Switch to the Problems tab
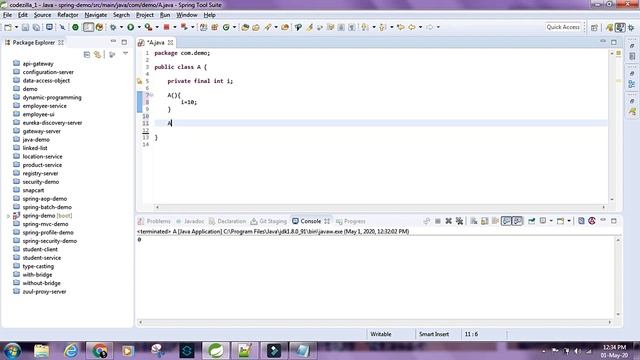This screenshot has height=360, width=640. pyautogui.click(x=154, y=221)
